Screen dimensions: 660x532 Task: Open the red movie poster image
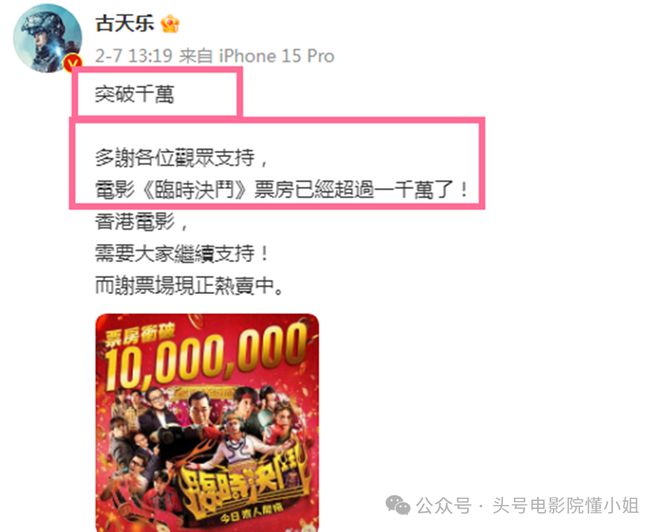coord(207,423)
